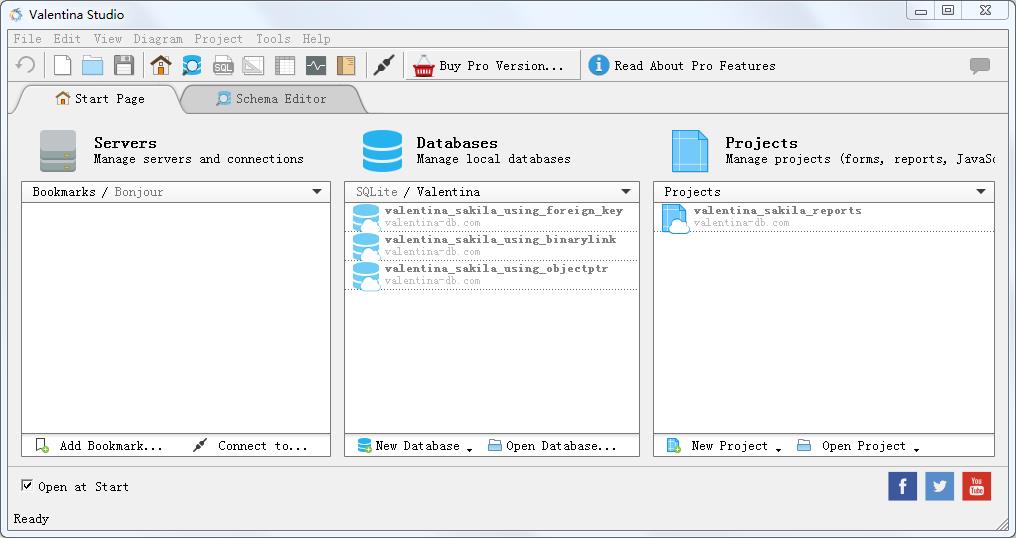Image resolution: width=1016 pixels, height=538 pixels.
Task: Open the Facebook page icon
Action: tap(903, 486)
